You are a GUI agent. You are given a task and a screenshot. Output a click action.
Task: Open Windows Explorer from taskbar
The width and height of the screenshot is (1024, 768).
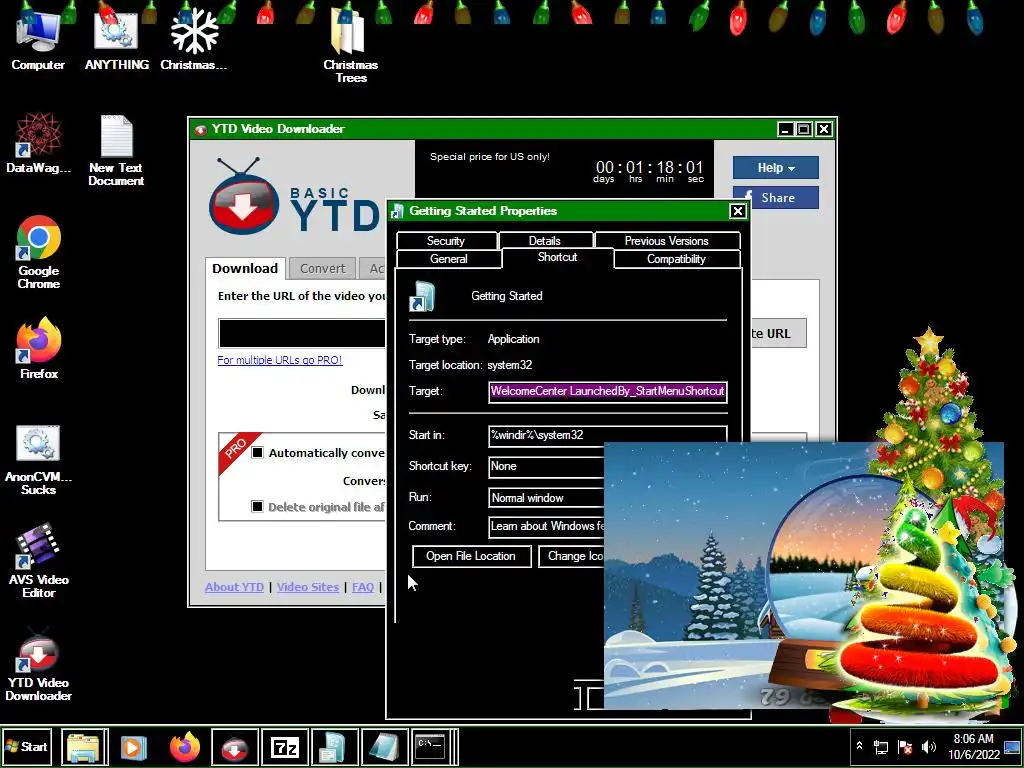tap(84, 746)
